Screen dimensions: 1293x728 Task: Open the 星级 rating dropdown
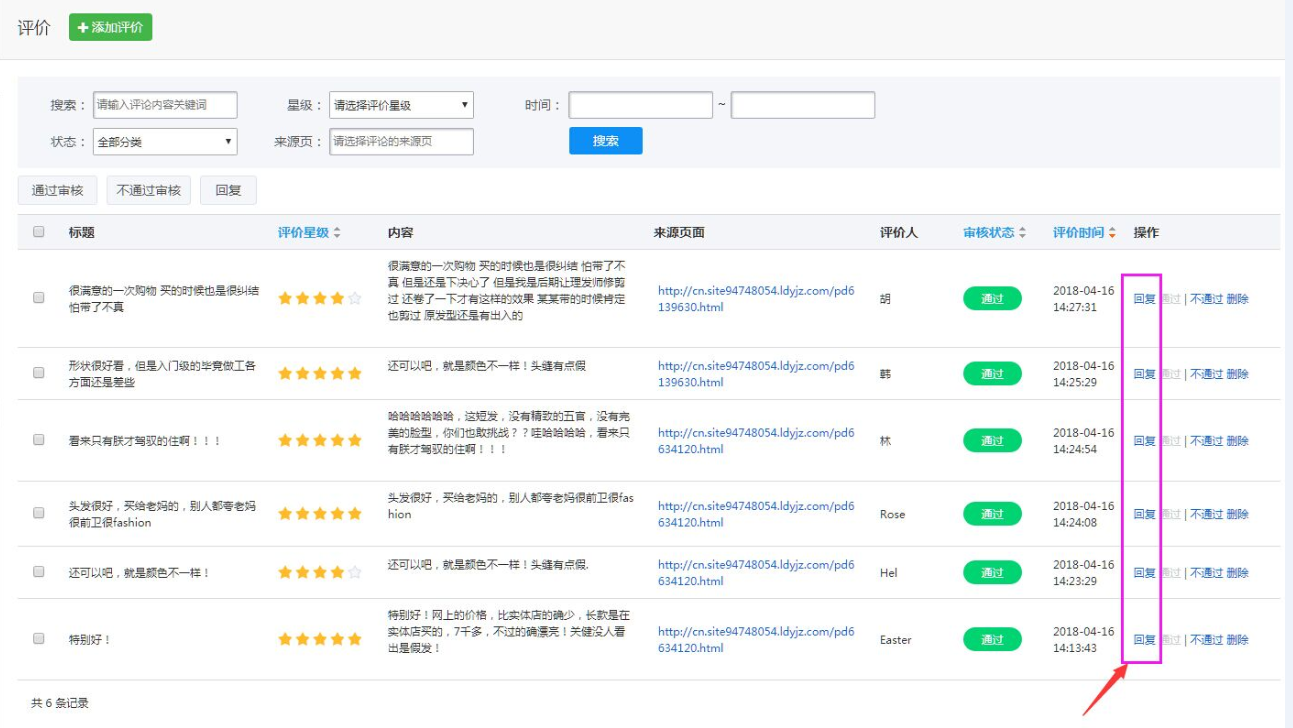tap(401, 105)
